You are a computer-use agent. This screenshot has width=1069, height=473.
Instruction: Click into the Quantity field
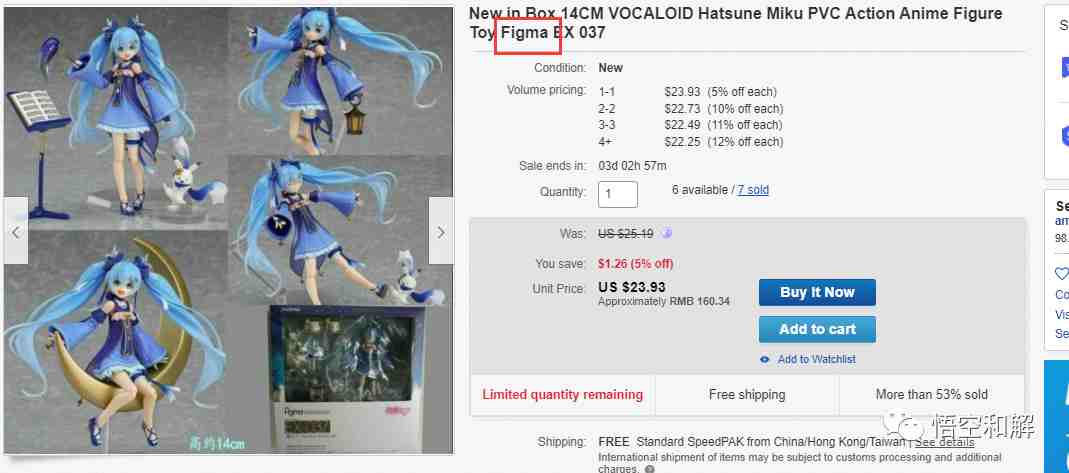tap(618, 194)
